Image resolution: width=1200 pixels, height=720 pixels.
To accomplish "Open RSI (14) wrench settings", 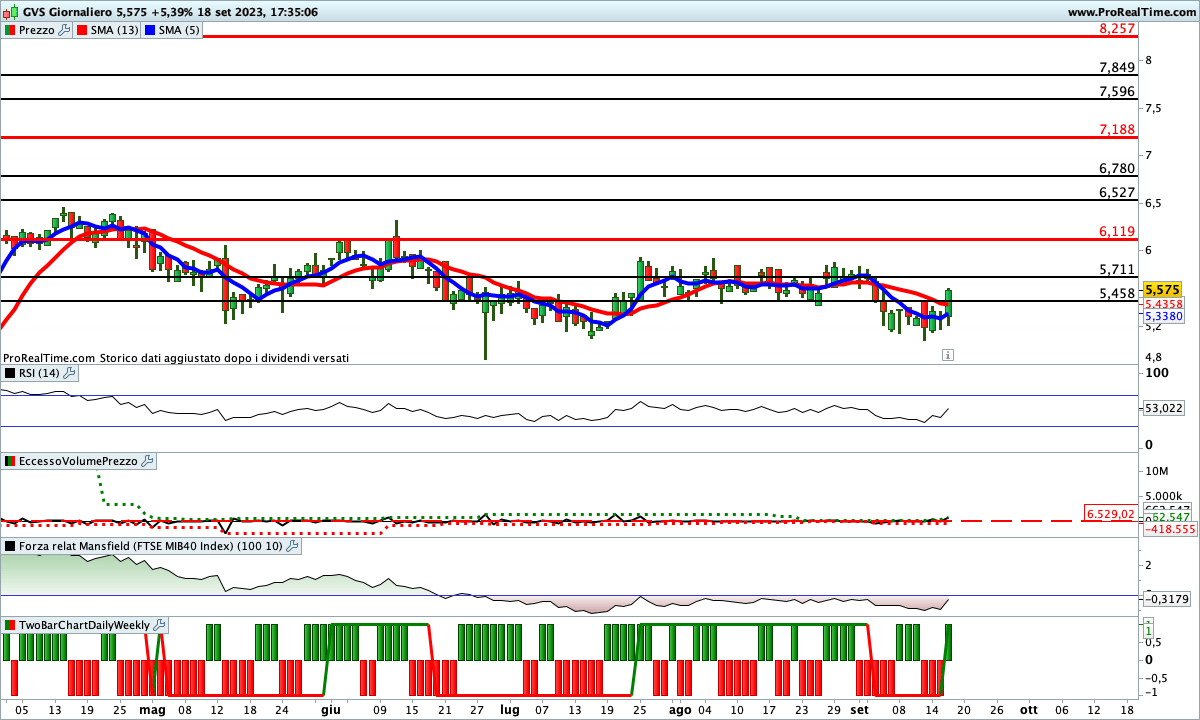I will click(x=69, y=373).
